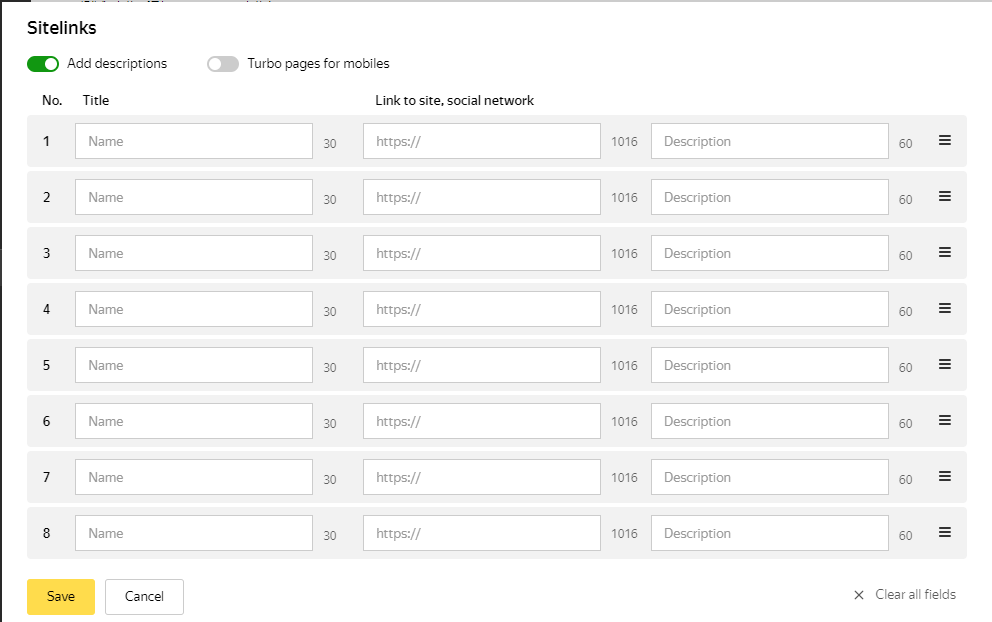
Task: Enable Turbo pages for mobiles toggle
Action: 223,64
